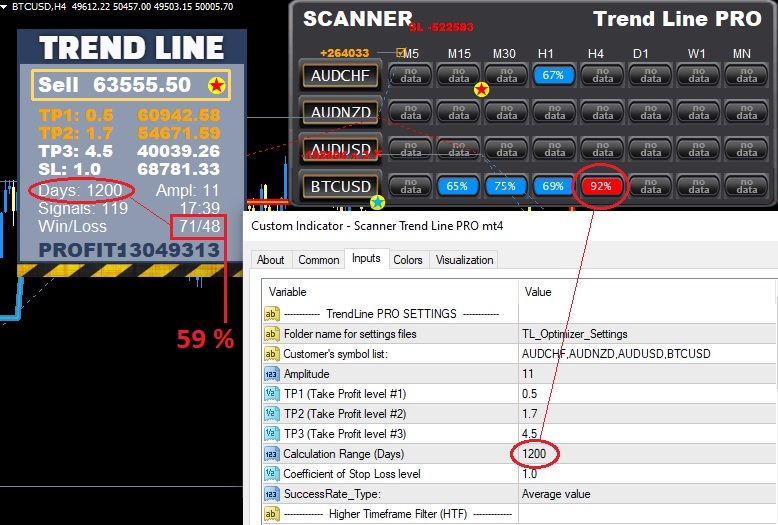Click the H4 timeframe header in scanner
The image size is (778, 525).
(595, 53)
